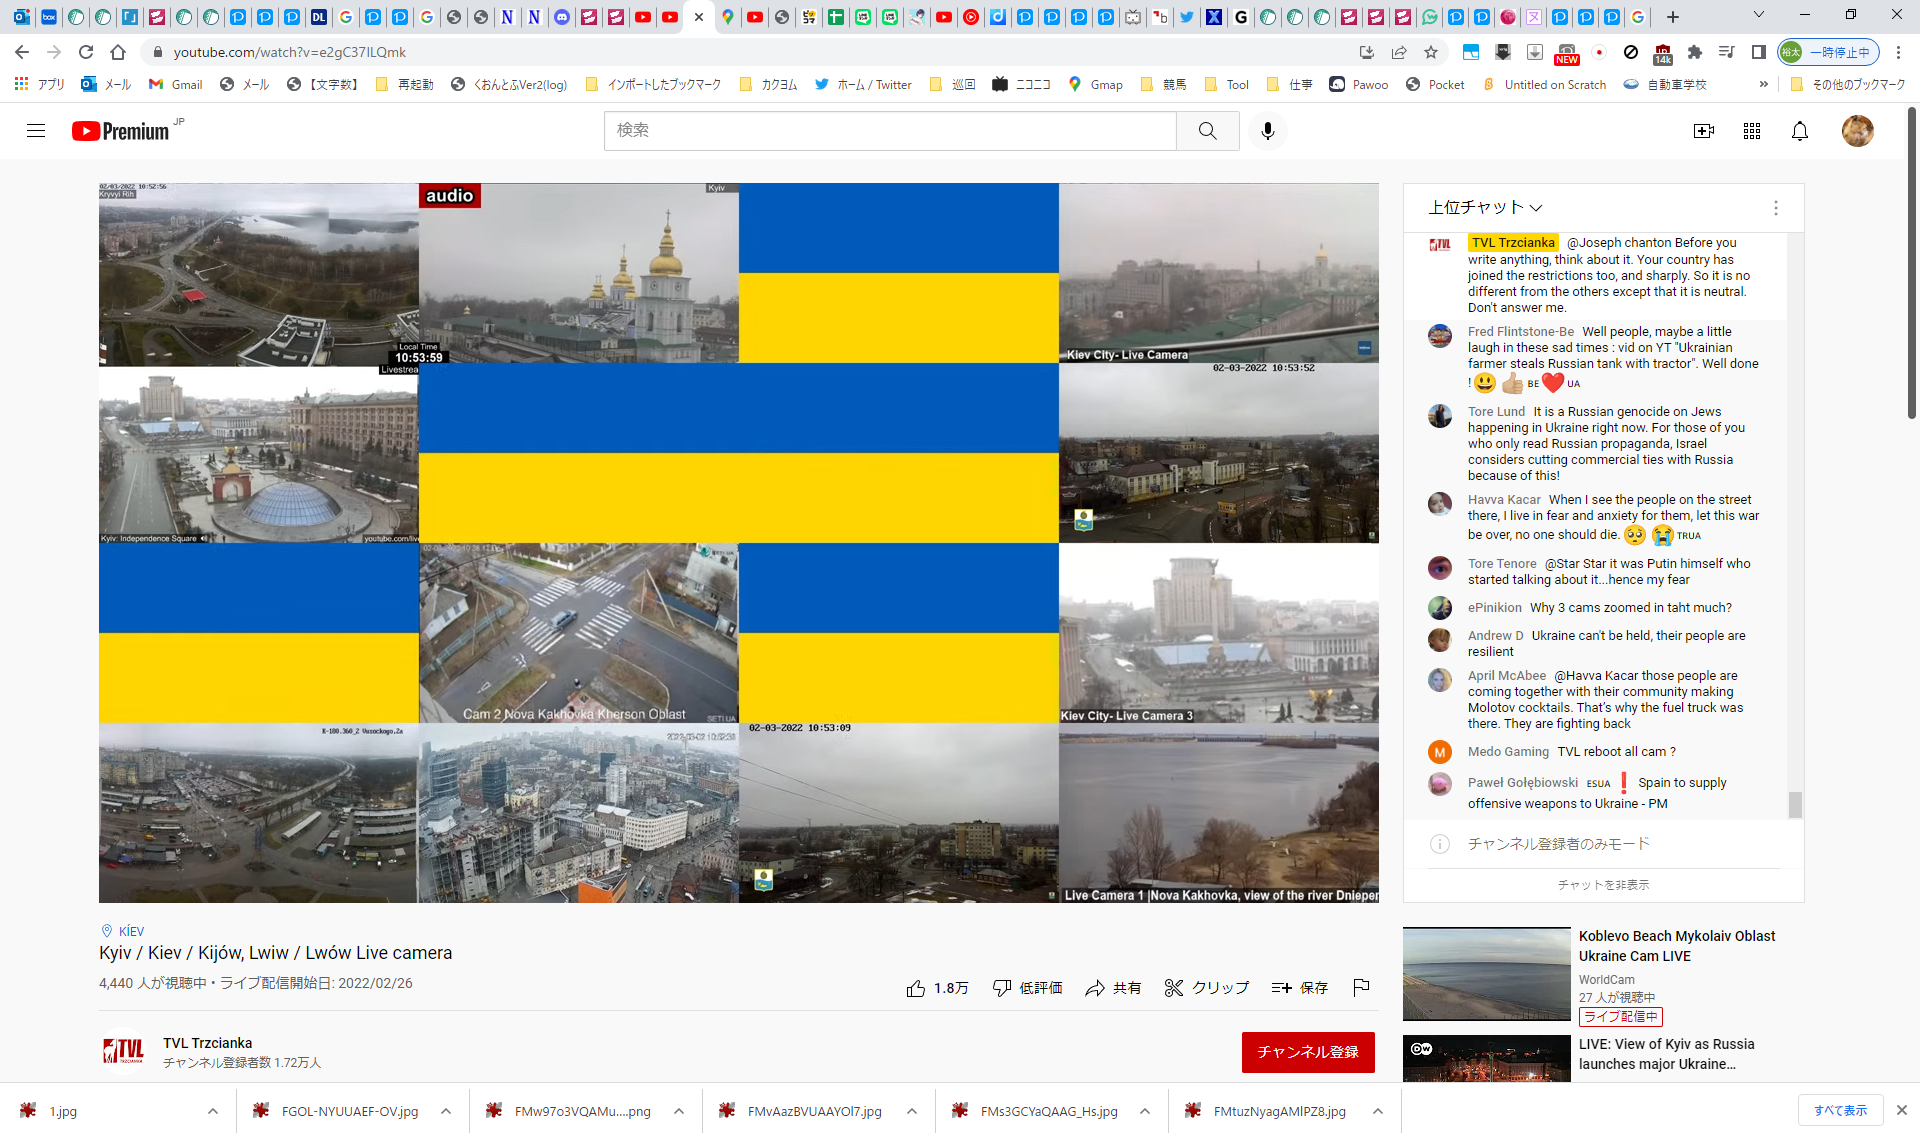
Task: Expand options for 1.jpg download
Action: point(213,1111)
